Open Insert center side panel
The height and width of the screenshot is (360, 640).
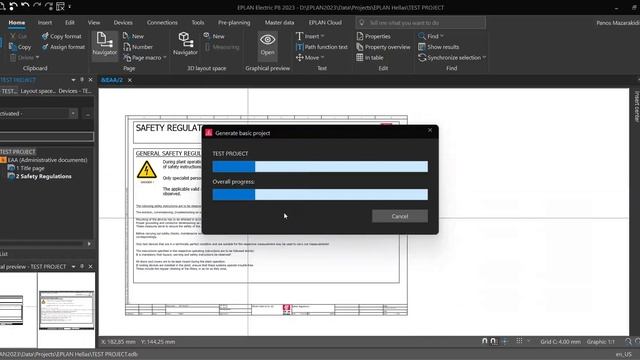[x=636, y=106]
